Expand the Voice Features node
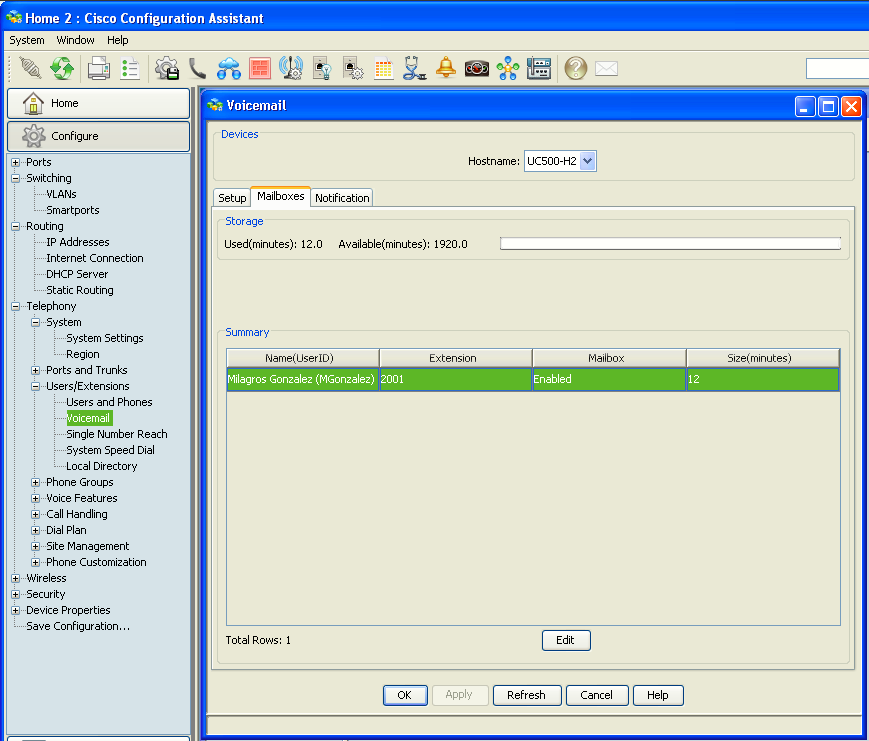 pos(35,498)
